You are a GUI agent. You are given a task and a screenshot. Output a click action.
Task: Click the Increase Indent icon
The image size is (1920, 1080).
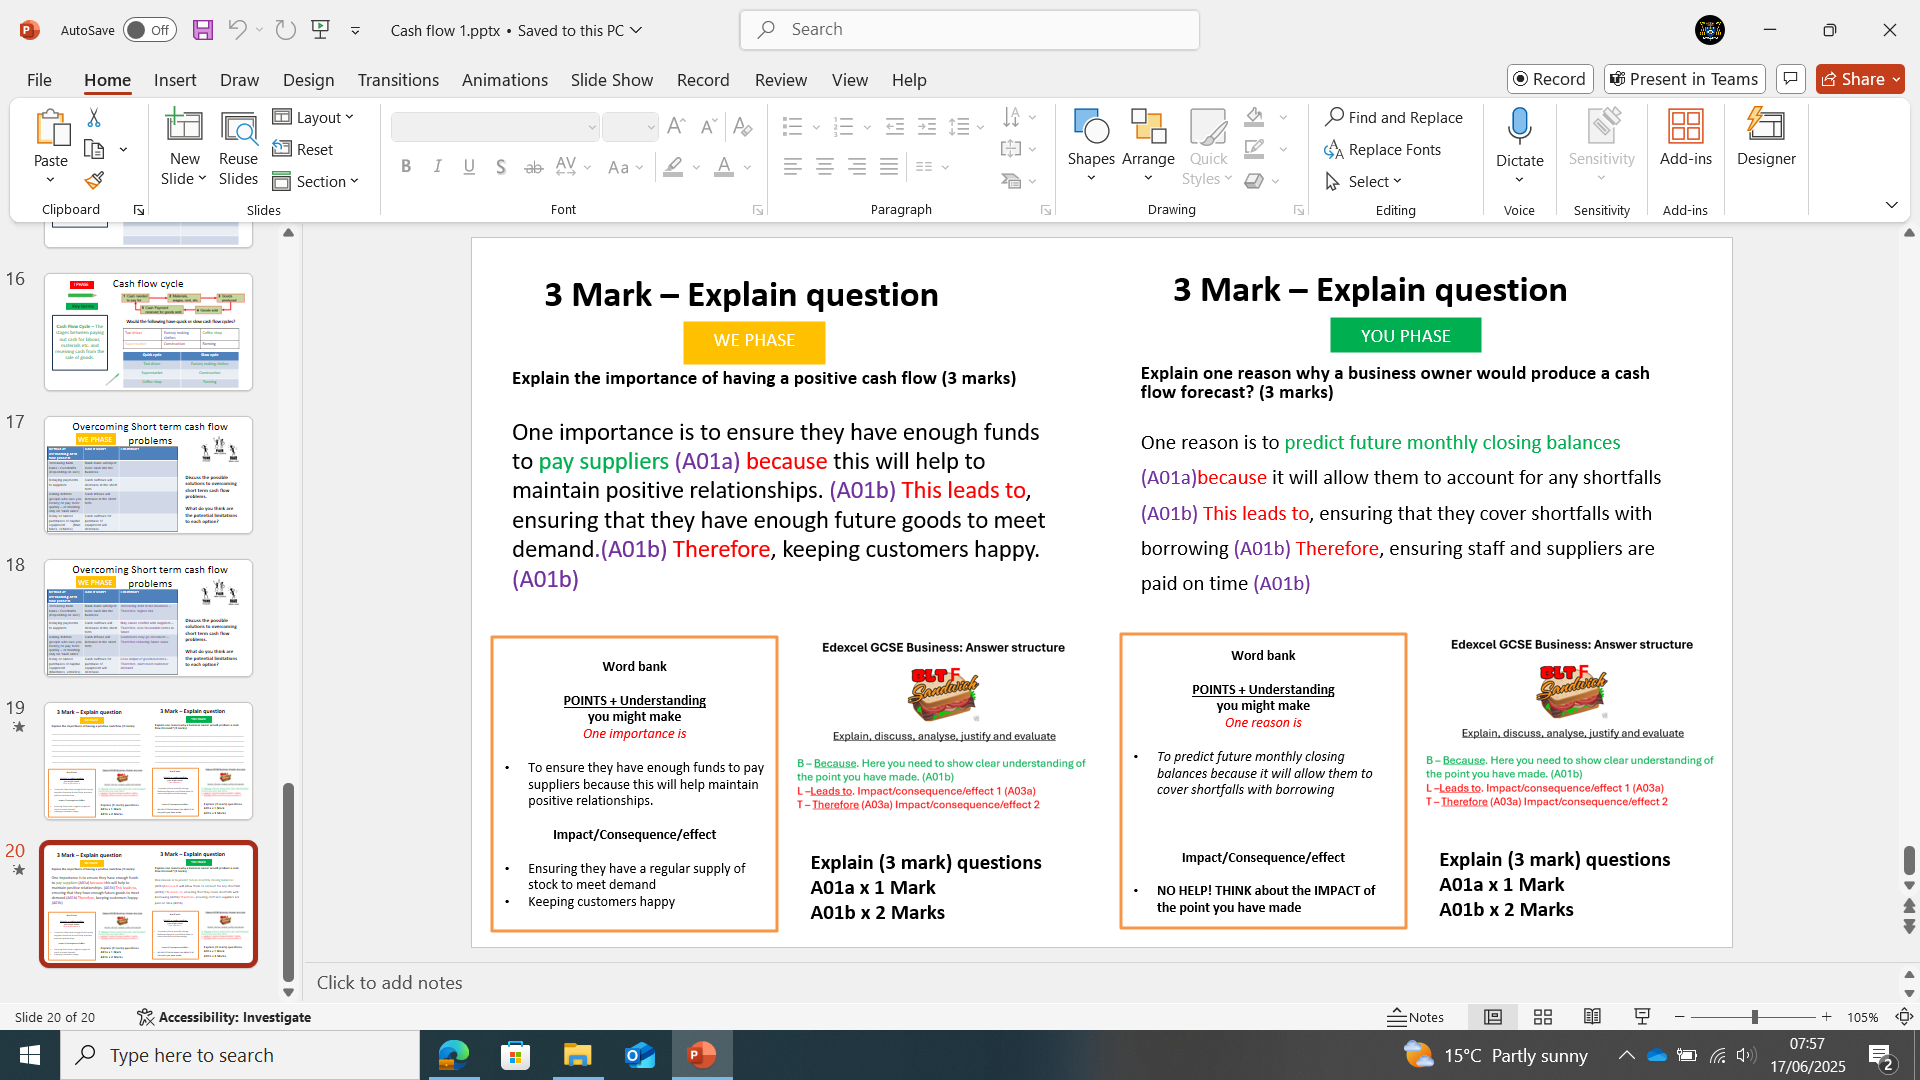point(927,126)
